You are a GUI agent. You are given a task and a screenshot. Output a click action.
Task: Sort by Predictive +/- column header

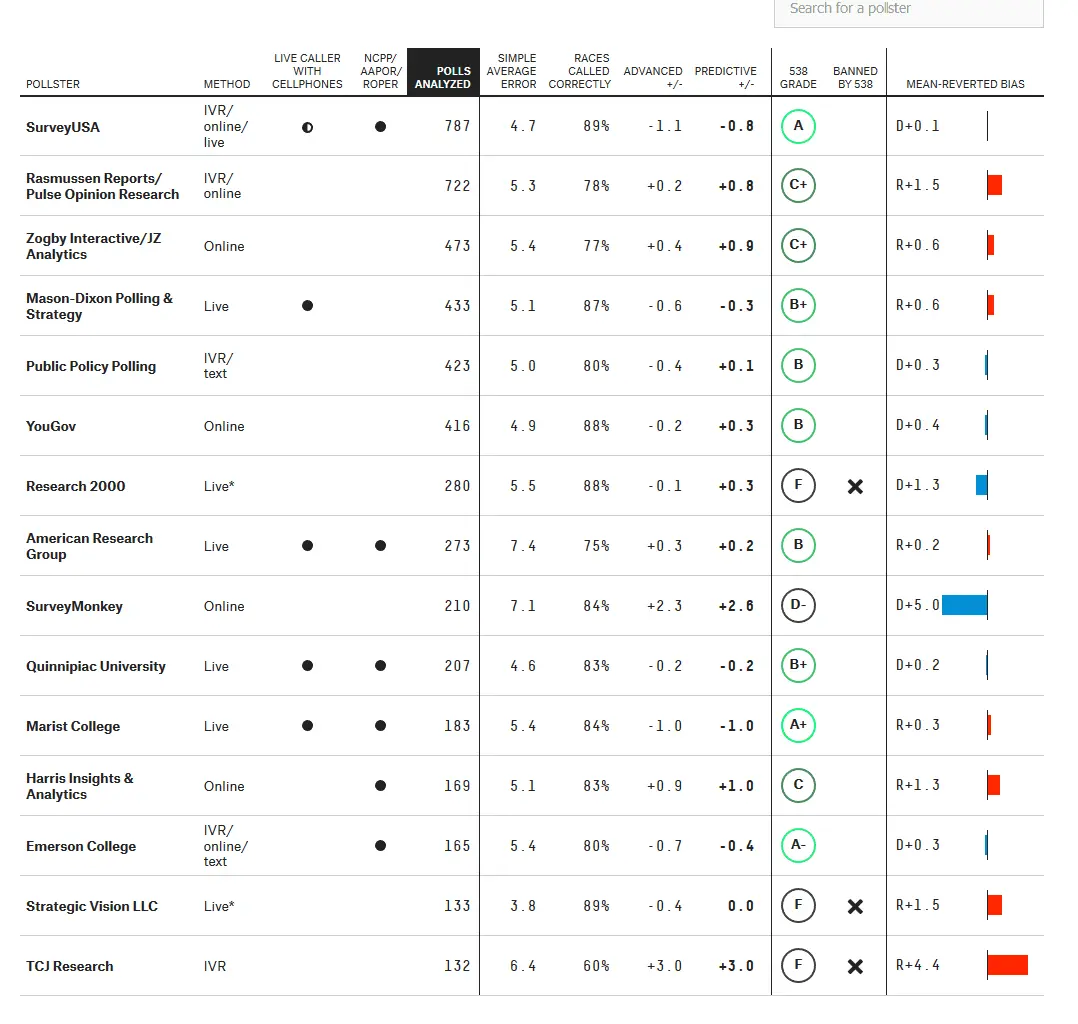(725, 77)
